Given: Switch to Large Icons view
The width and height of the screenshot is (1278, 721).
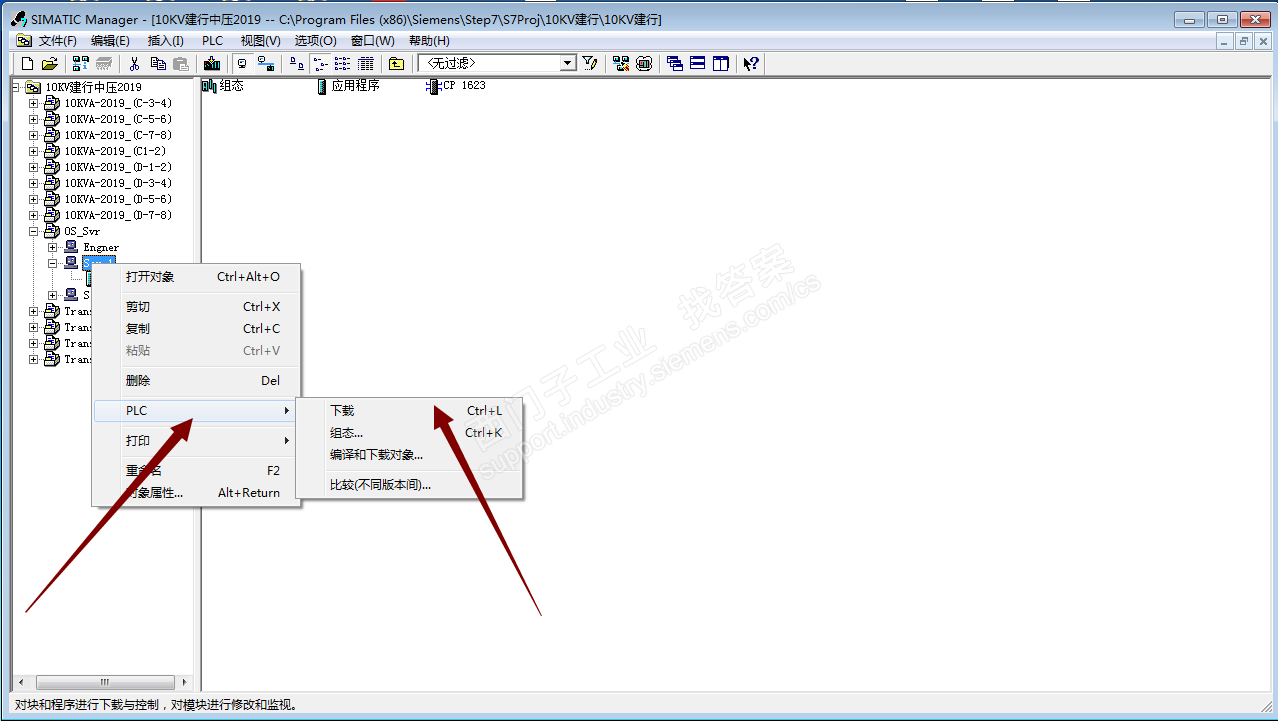Looking at the screenshot, I should (x=296, y=63).
